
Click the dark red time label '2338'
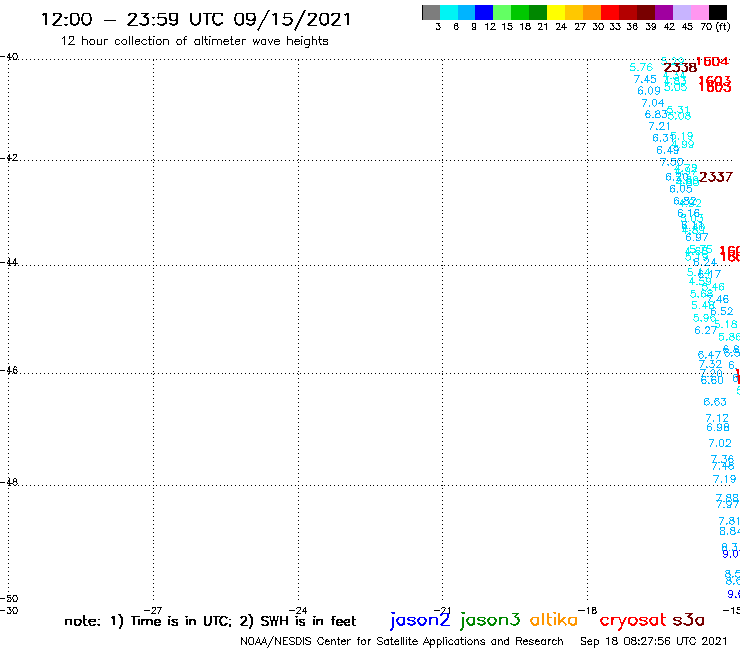pyautogui.click(x=680, y=68)
